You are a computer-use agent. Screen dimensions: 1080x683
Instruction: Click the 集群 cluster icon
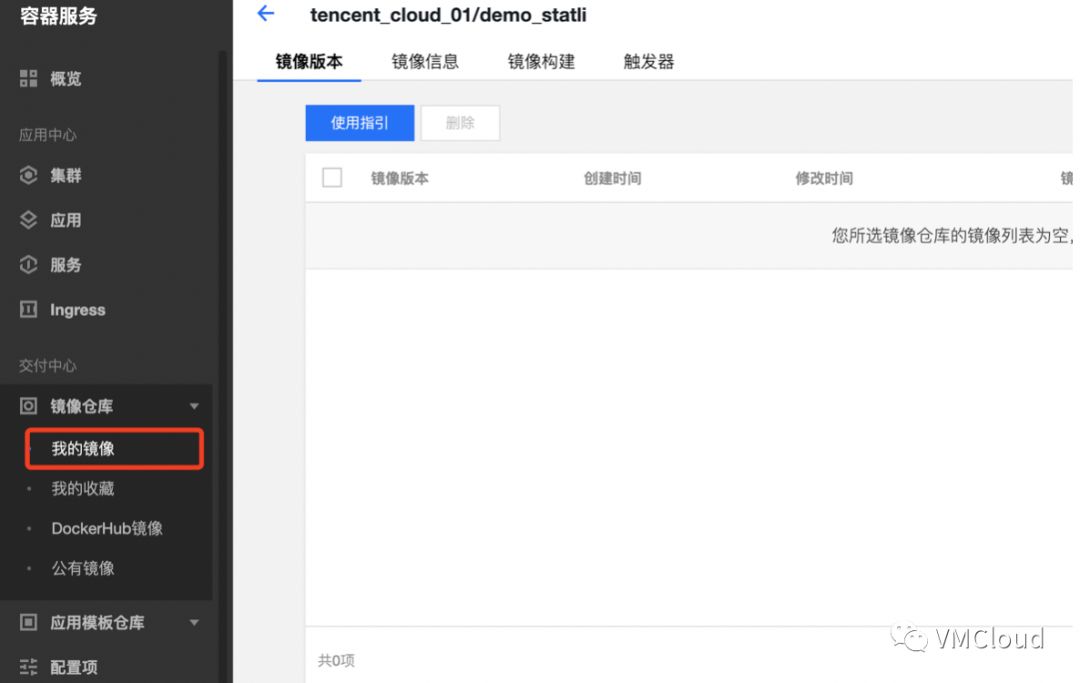click(x=28, y=175)
